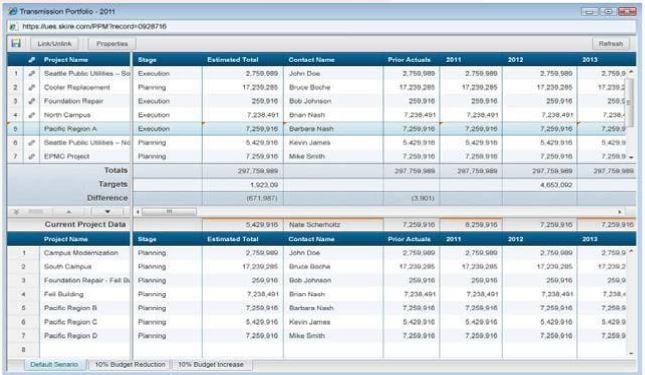
Task: Click the Link/Unlink button
Action: pos(54,44)
